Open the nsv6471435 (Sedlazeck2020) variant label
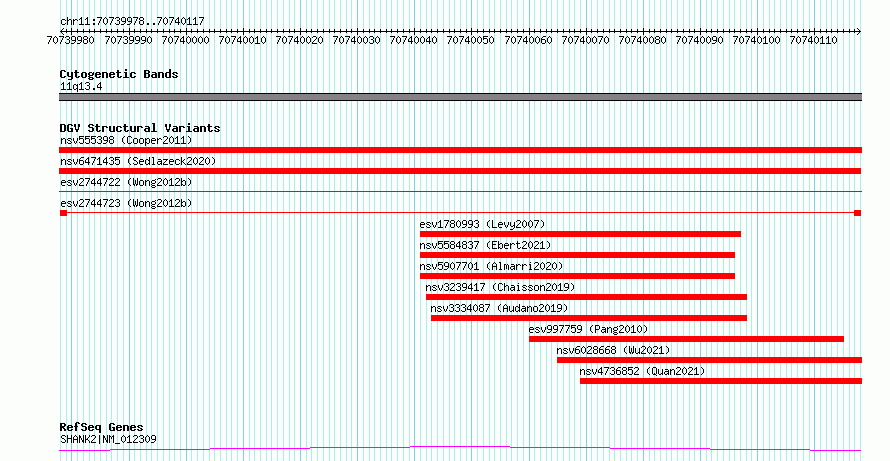 tap(138, 161)
